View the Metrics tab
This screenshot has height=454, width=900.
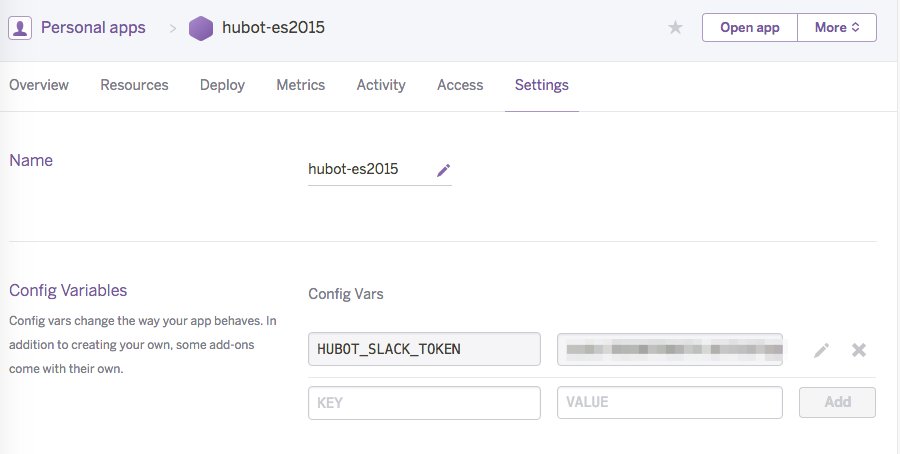point(301,85)
